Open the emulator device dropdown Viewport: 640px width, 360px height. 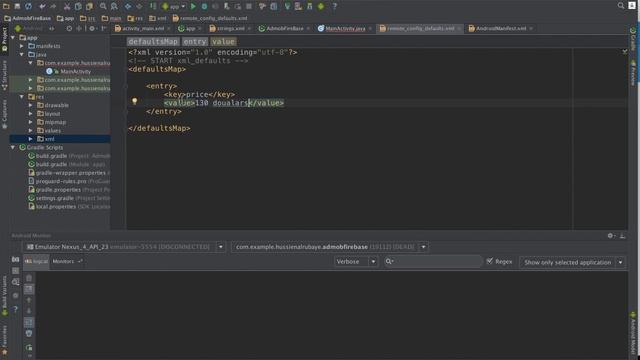221,247
